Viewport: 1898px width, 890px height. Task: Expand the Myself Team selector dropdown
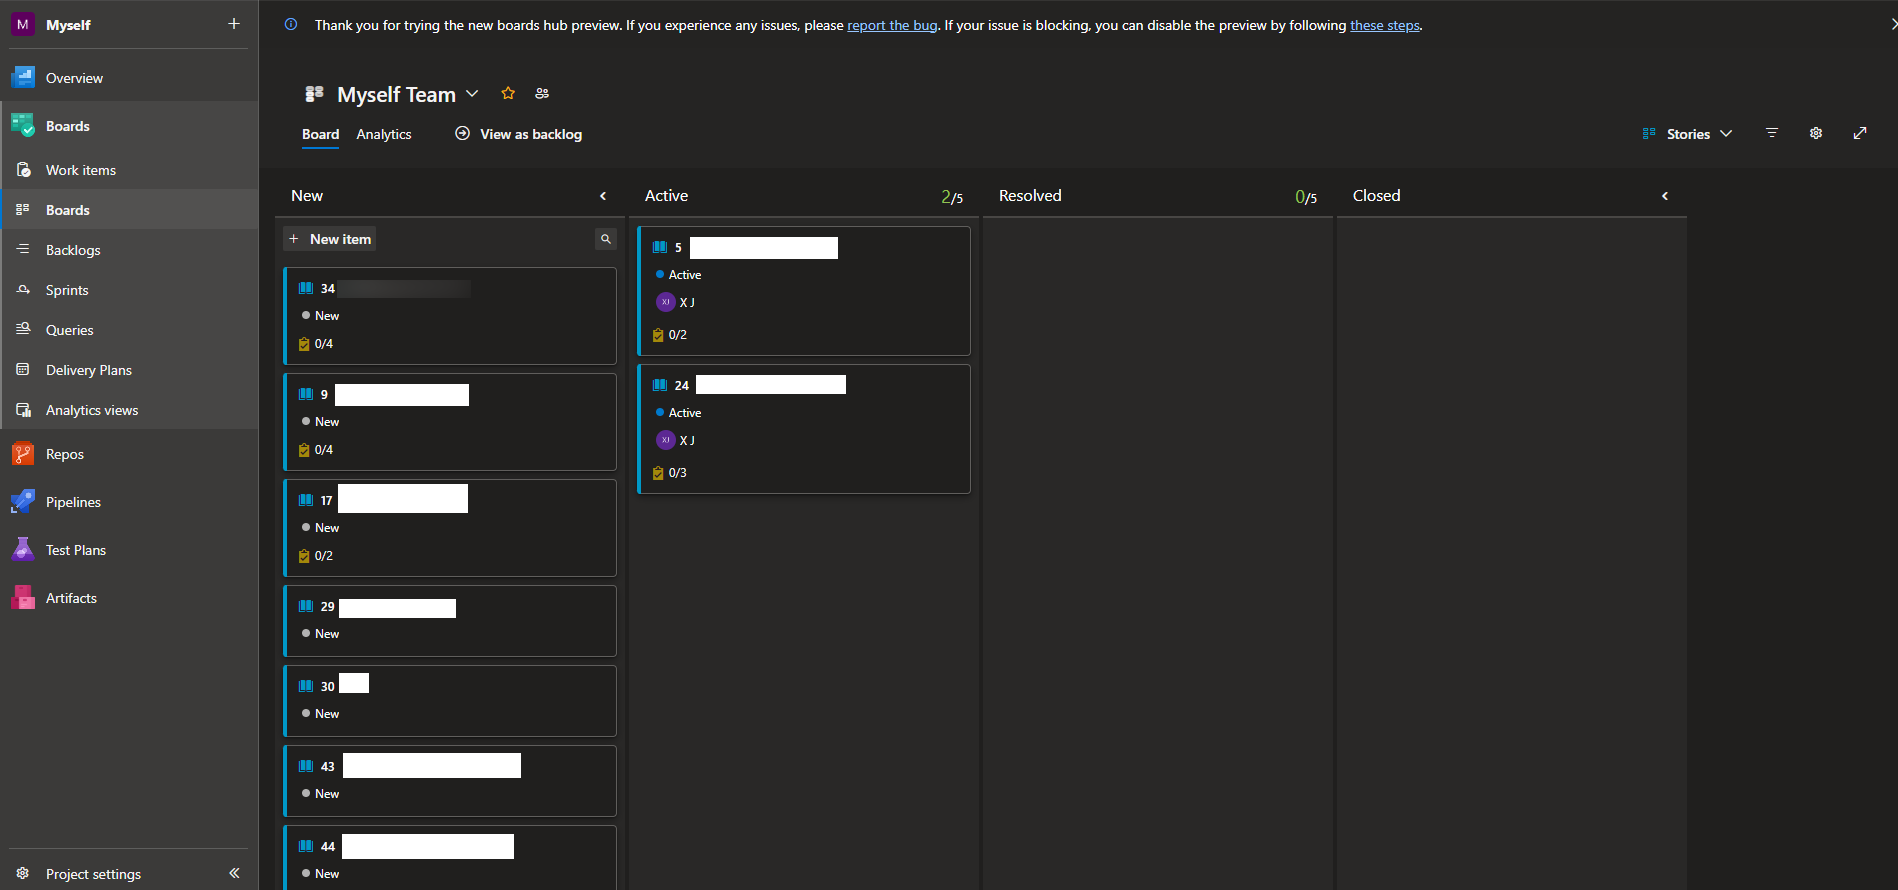(x=472, y=94)
